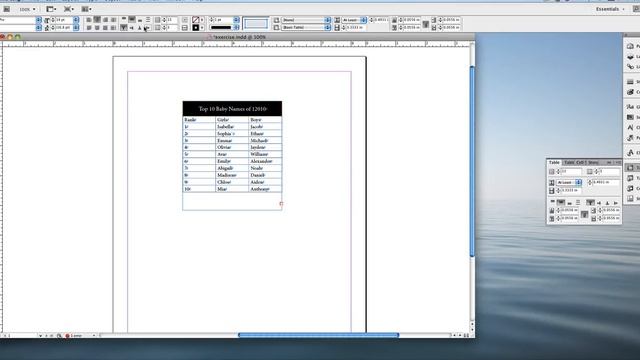Click the Unmerge Cells button
This screenshot has width=640, height=360.
coord(185,28)
